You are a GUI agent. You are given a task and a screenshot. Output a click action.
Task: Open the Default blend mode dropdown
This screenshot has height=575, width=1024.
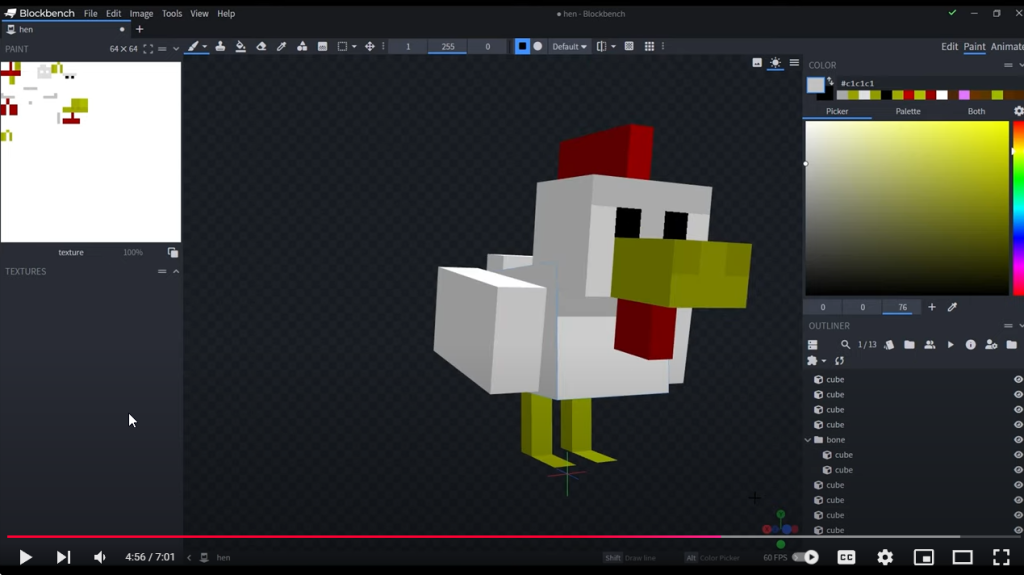click(570, 47)
